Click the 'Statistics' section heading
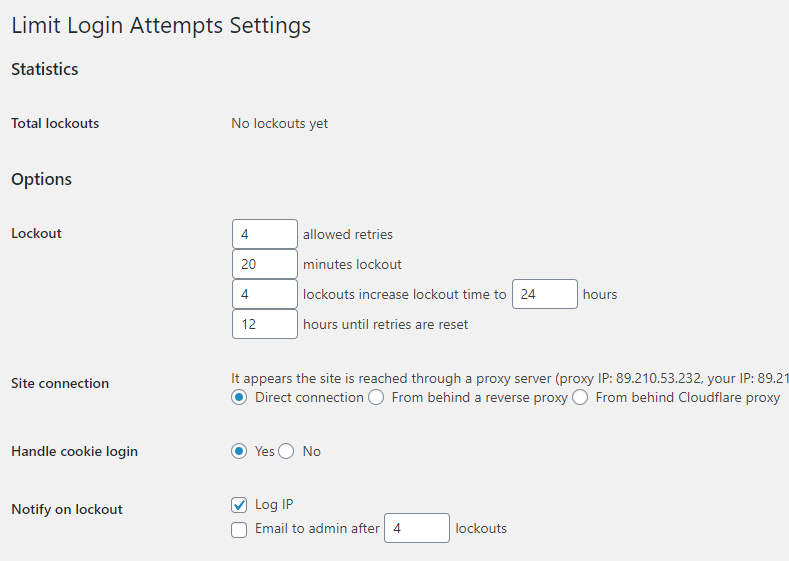789x561 pixels. [45, 69]
